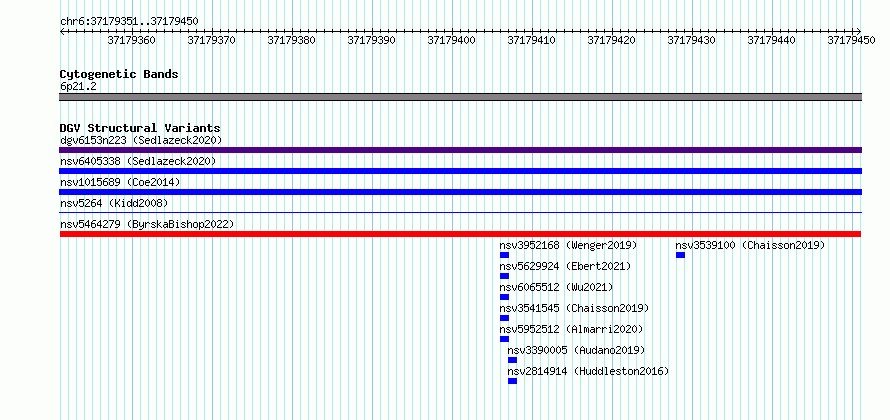Viewport: 890px width, 420px height.
Task: Click small blue nsv3952168 variant block
Action: click(504, 255)
